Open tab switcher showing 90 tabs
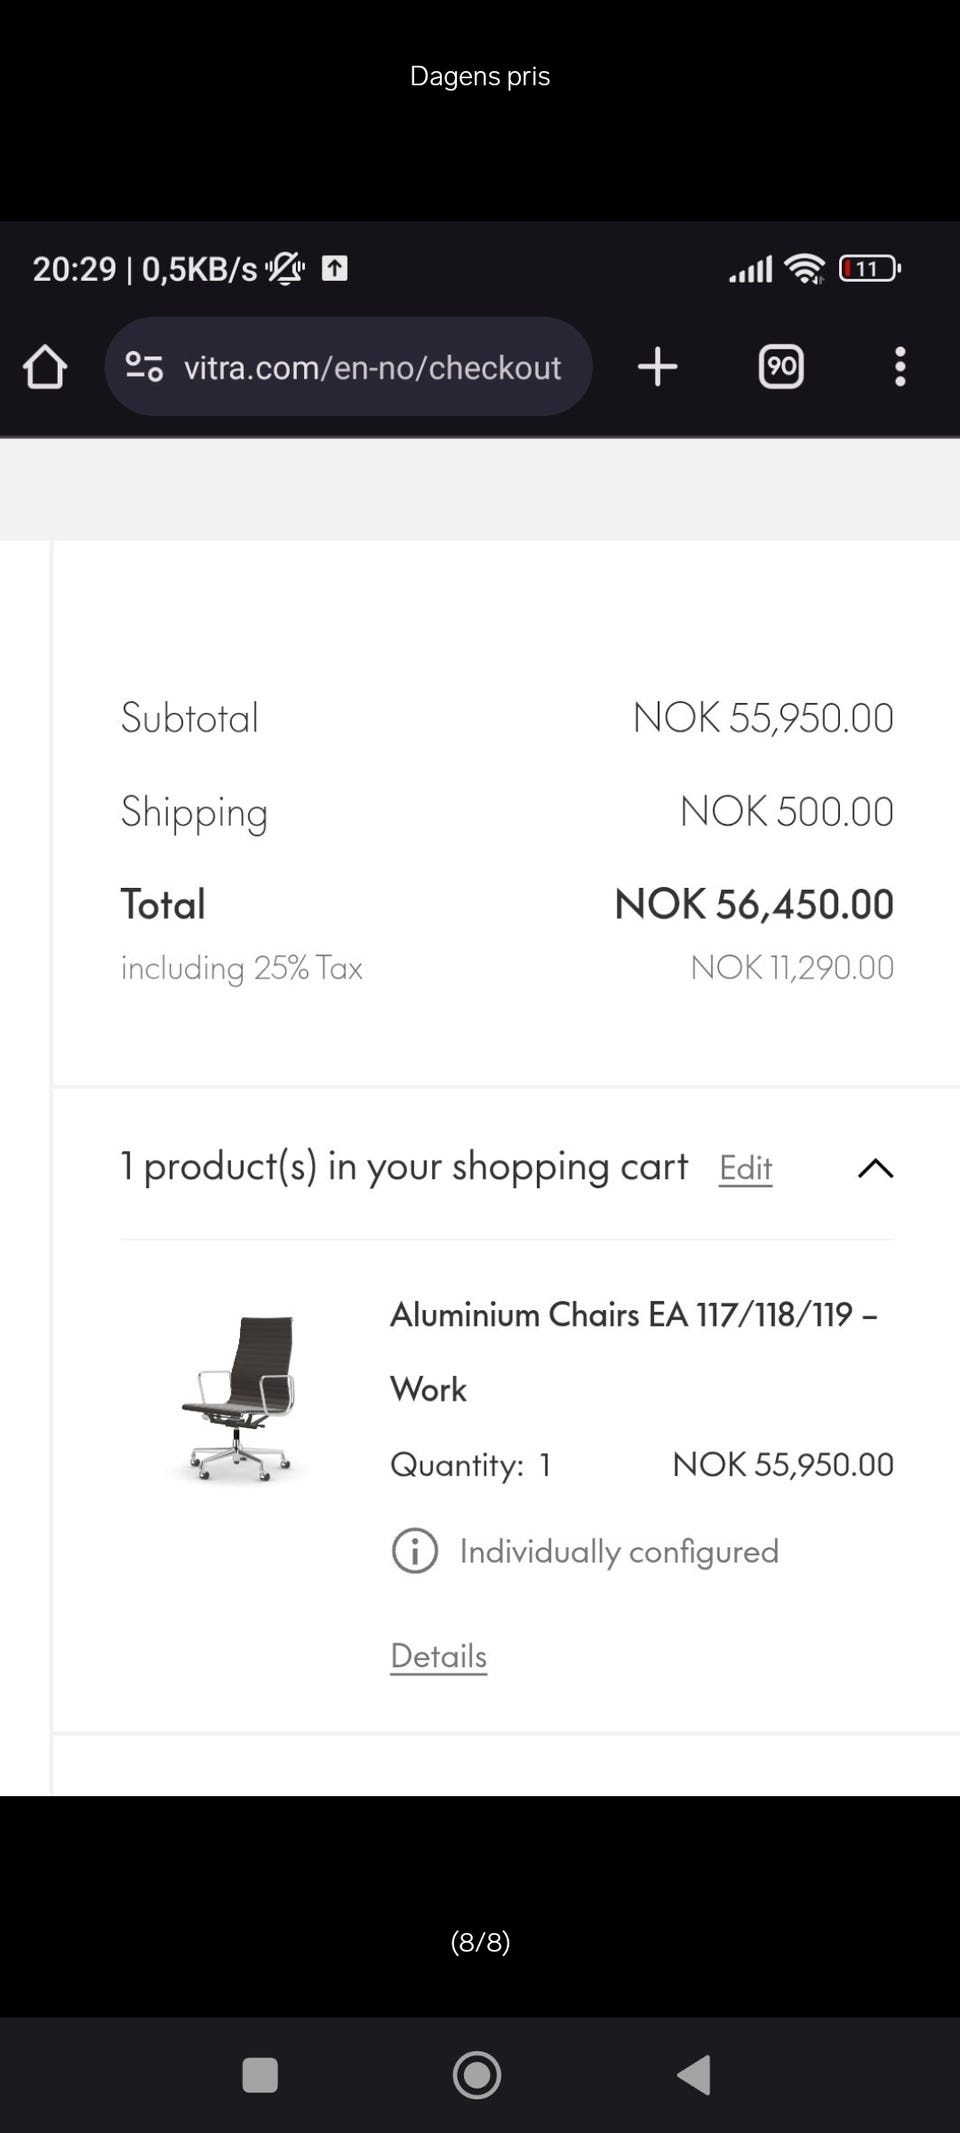This screenshot has width=960, height=2133. [x=781, y=367]
